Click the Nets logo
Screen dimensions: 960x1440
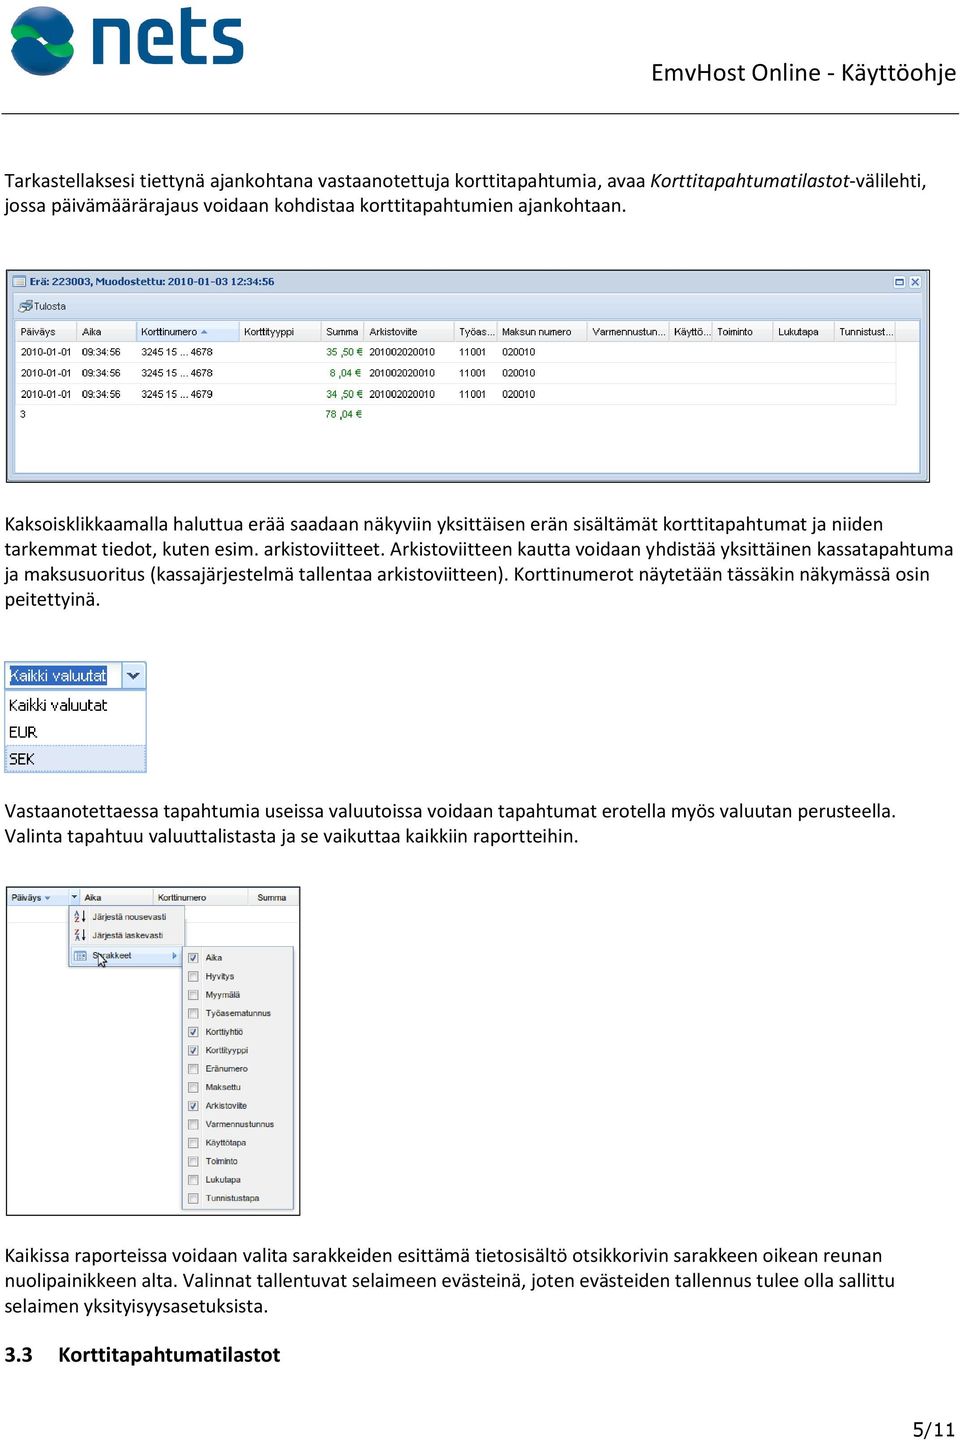(x=127, y=41)
